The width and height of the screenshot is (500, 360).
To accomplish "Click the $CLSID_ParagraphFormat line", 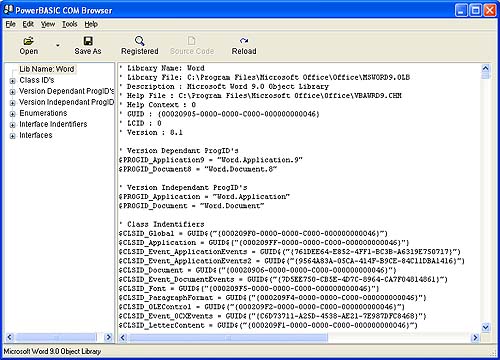I will pos(273,298).
